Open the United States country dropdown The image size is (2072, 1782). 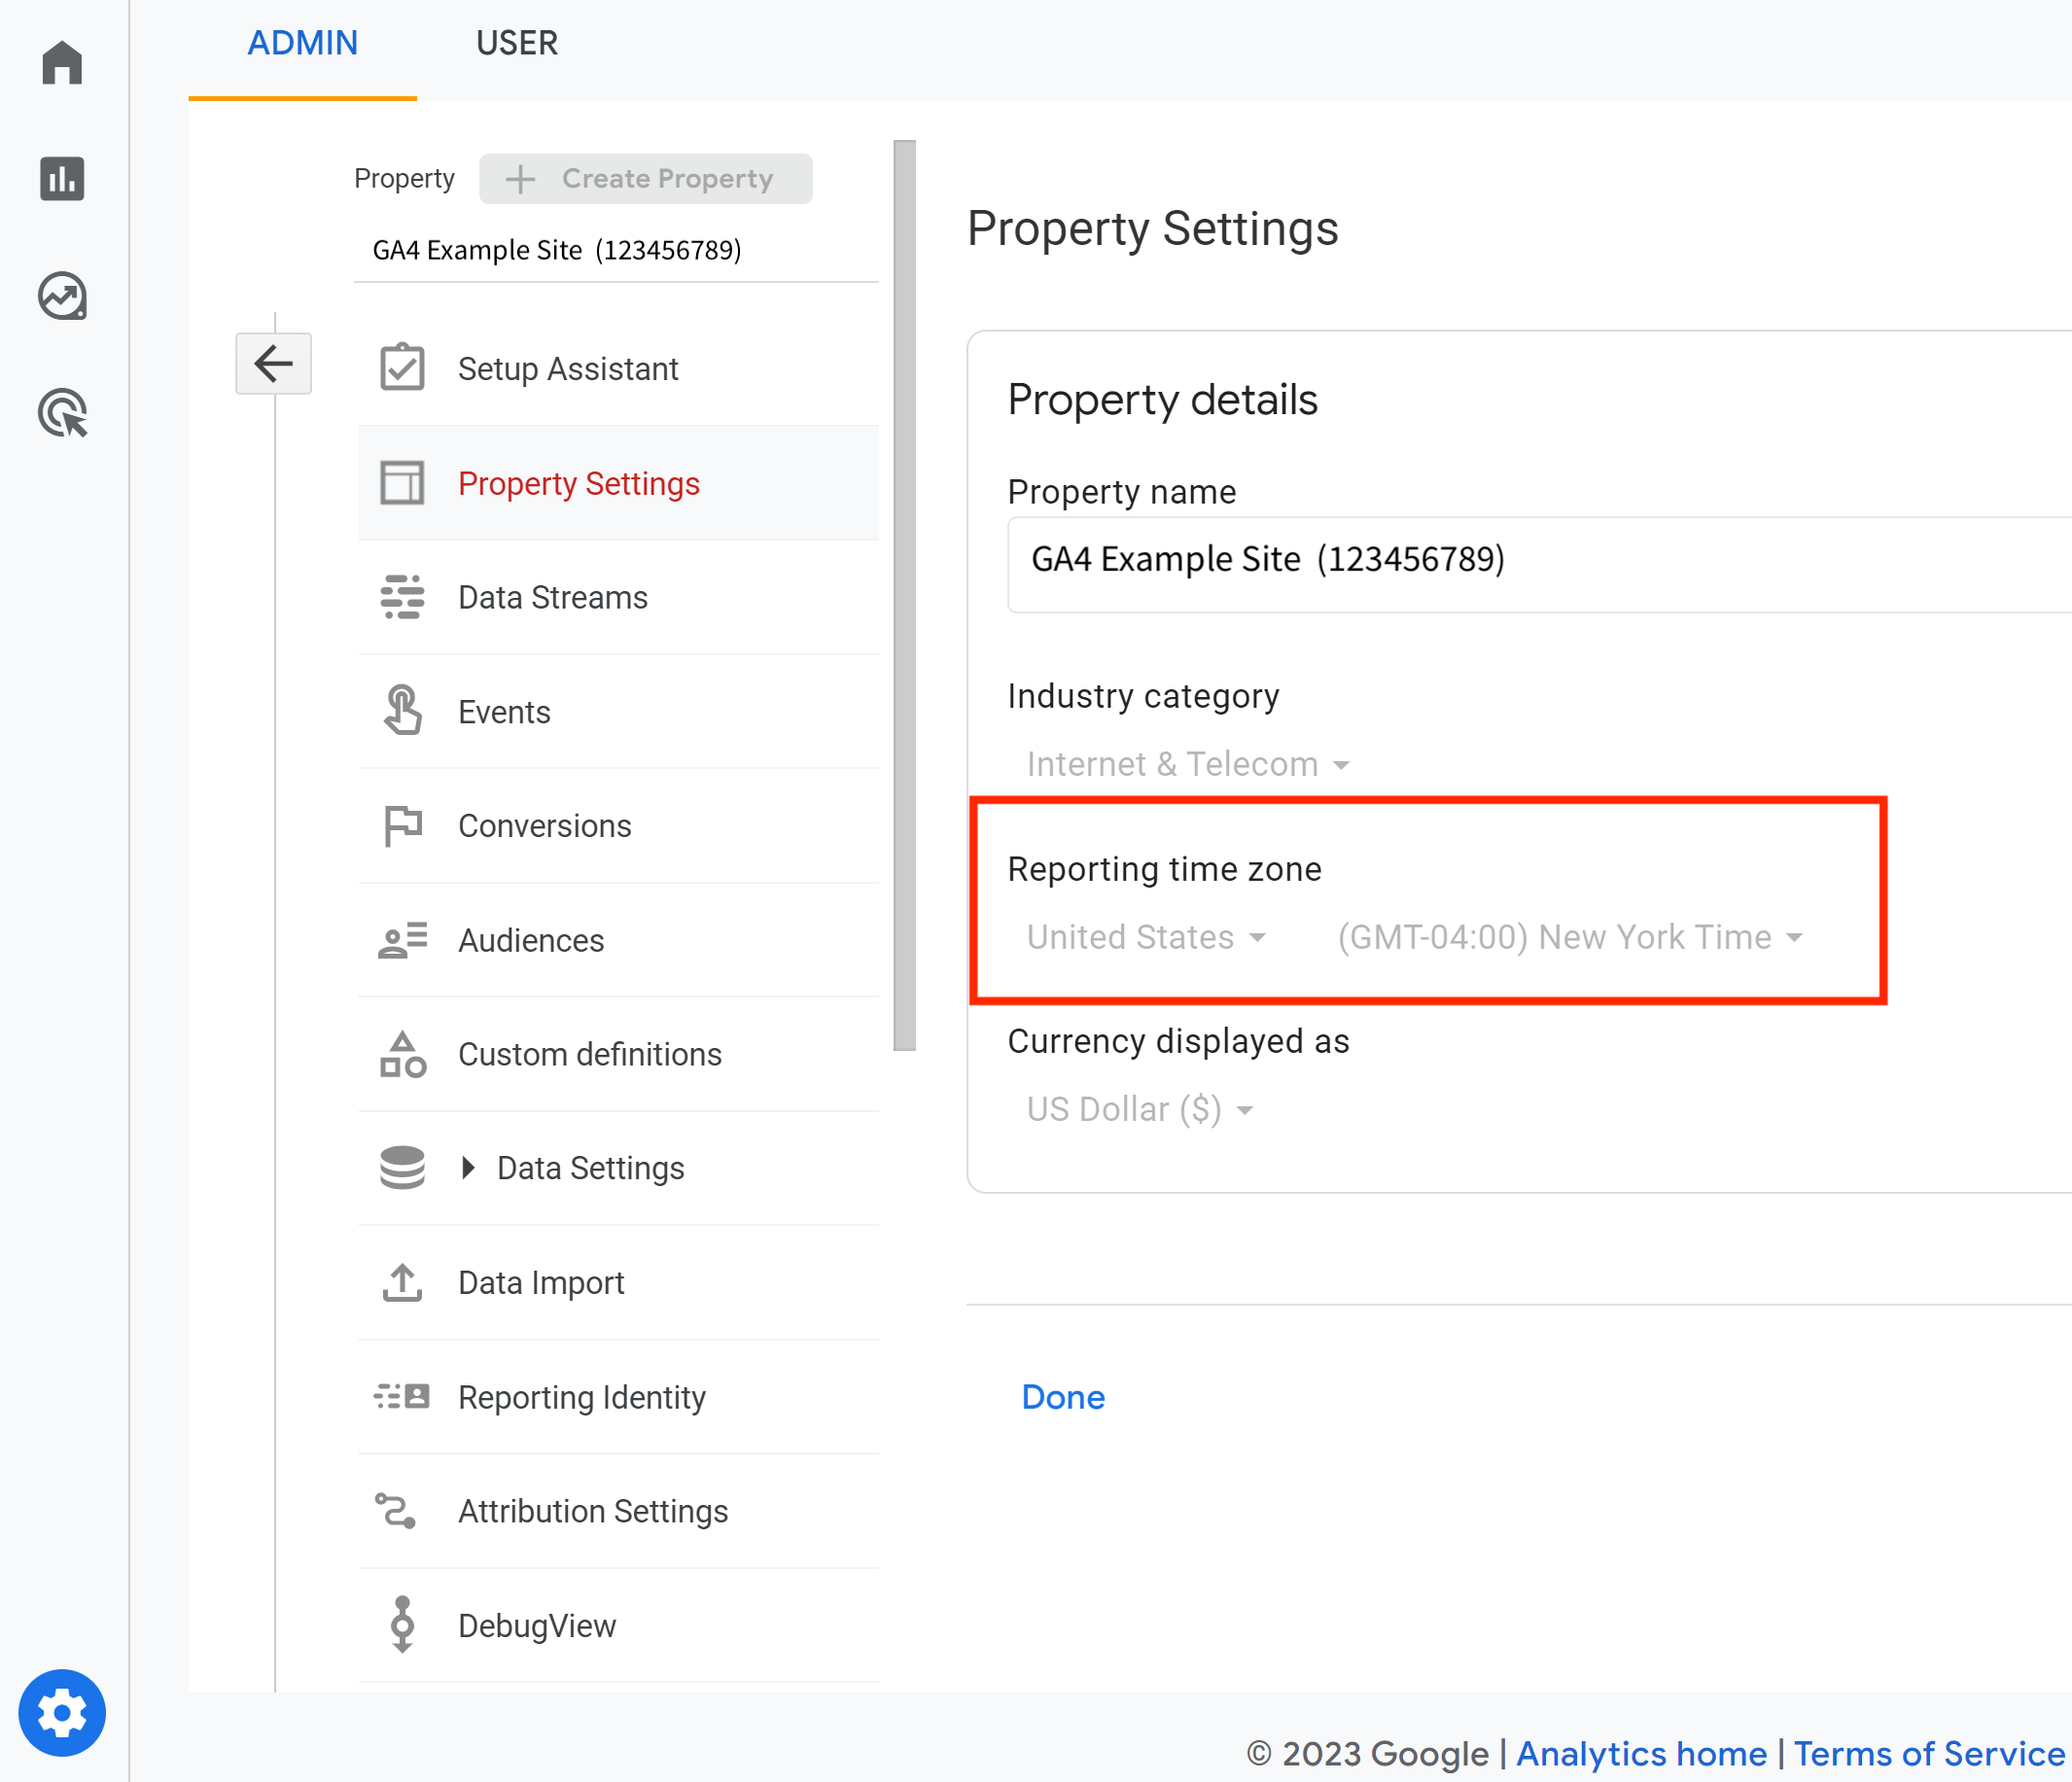(x=1146, y=937)
